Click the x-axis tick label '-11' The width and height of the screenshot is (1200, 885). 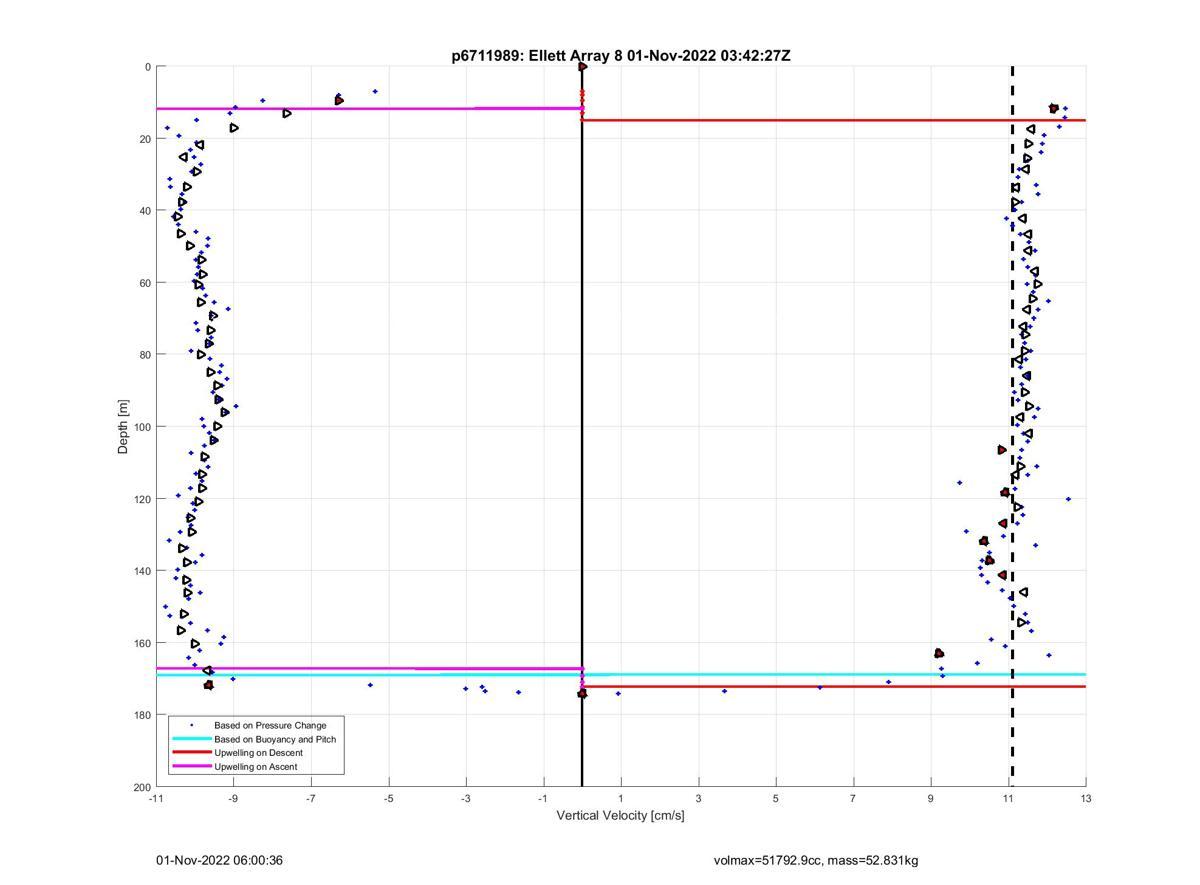coord(156,799)
